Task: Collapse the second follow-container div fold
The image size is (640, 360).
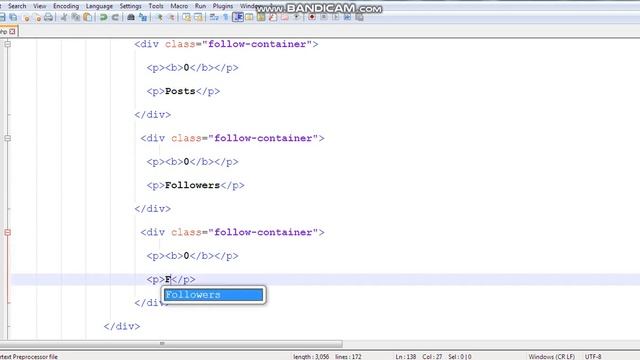Action: tap(7, 138)
